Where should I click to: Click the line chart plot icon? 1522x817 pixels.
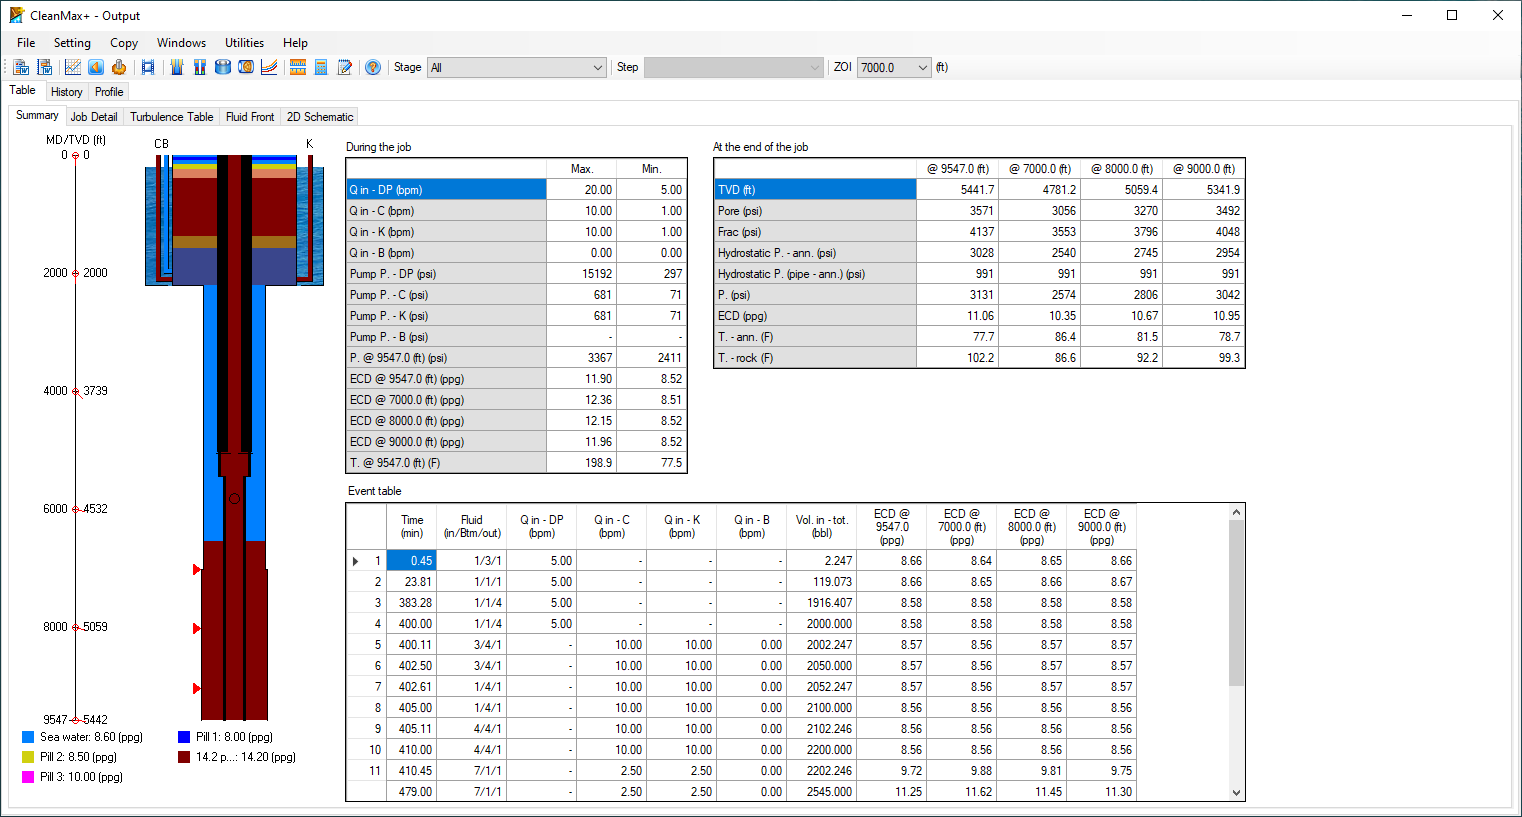73,67
